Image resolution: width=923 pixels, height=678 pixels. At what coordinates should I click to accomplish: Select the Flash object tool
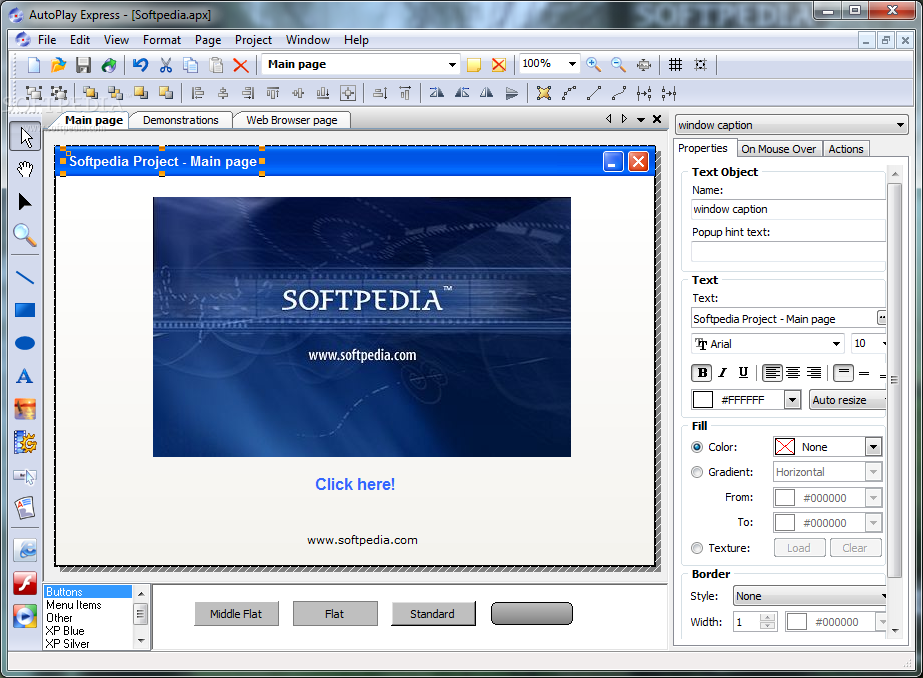pos(25,583)
